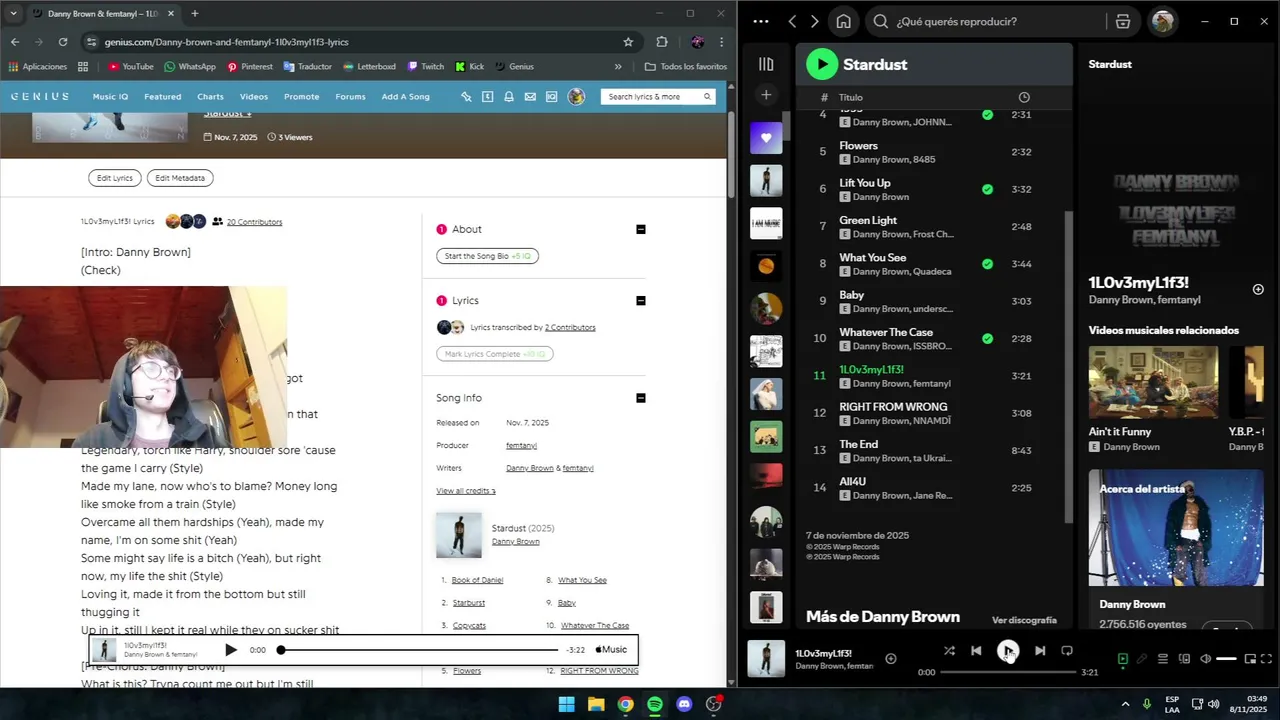Add the current track to Liked Songs in the Spotify bar
The width and height of the screenshot is (1280, 720).
click(891, 659)
